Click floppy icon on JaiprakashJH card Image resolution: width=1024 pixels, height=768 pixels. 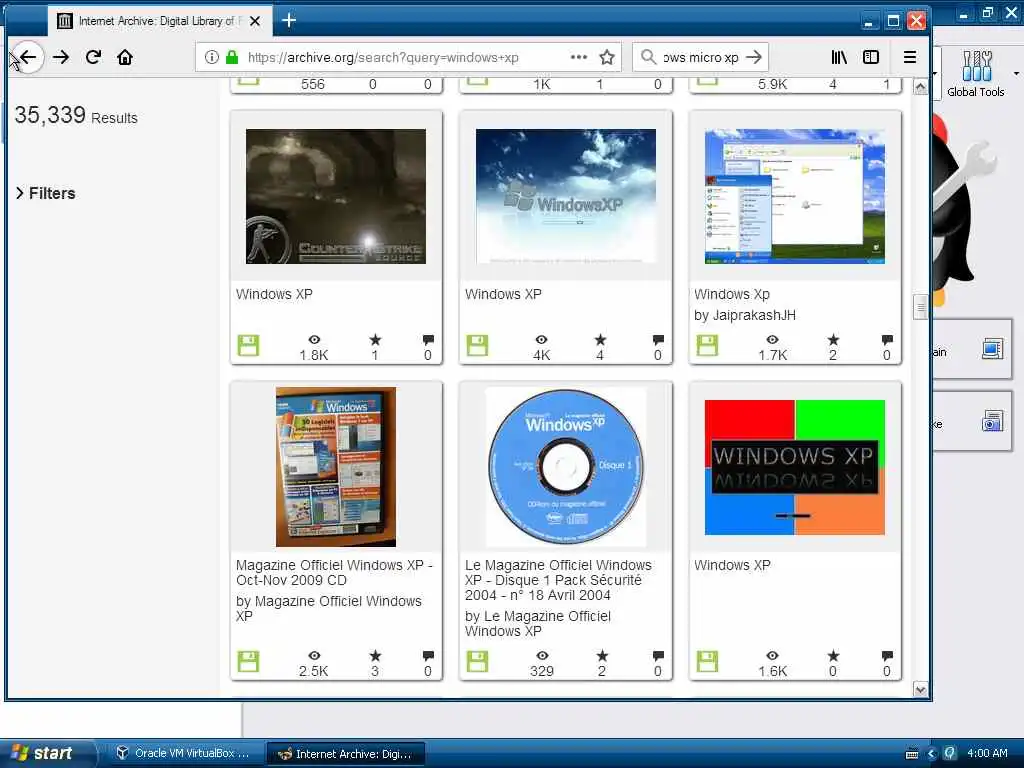click(x=707, y=345)
